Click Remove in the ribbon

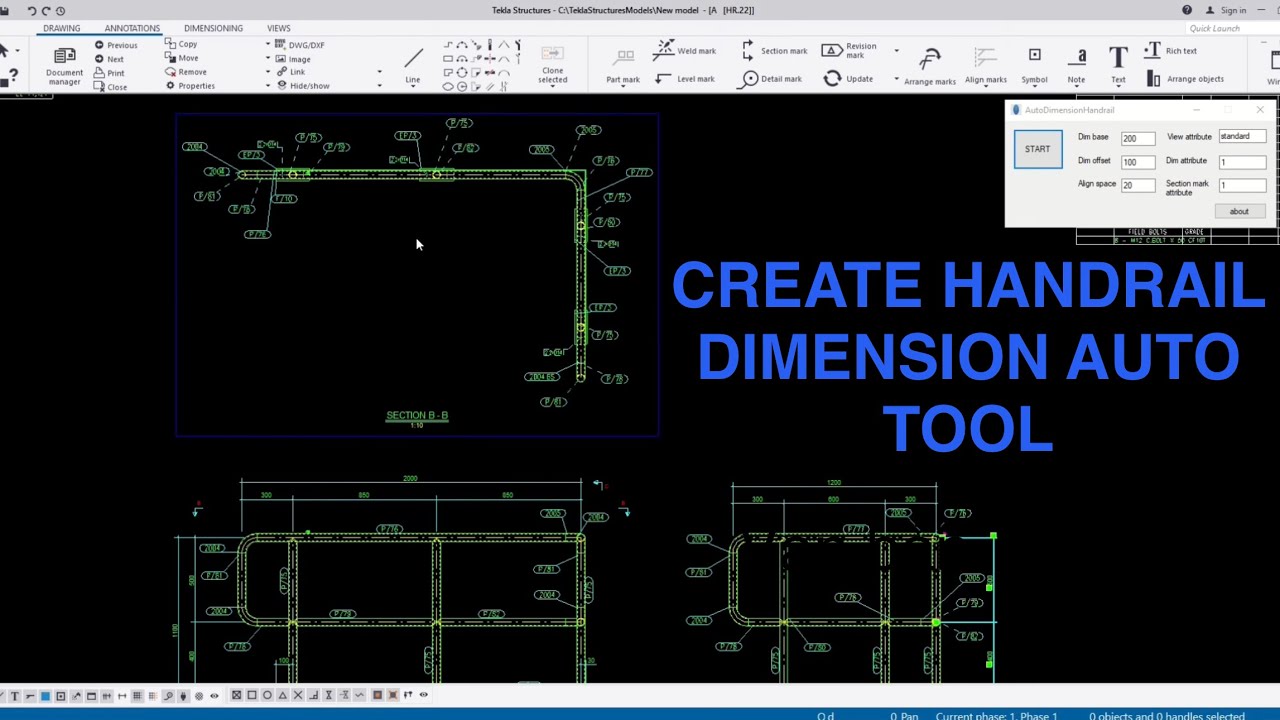click(x=186, y=72)
